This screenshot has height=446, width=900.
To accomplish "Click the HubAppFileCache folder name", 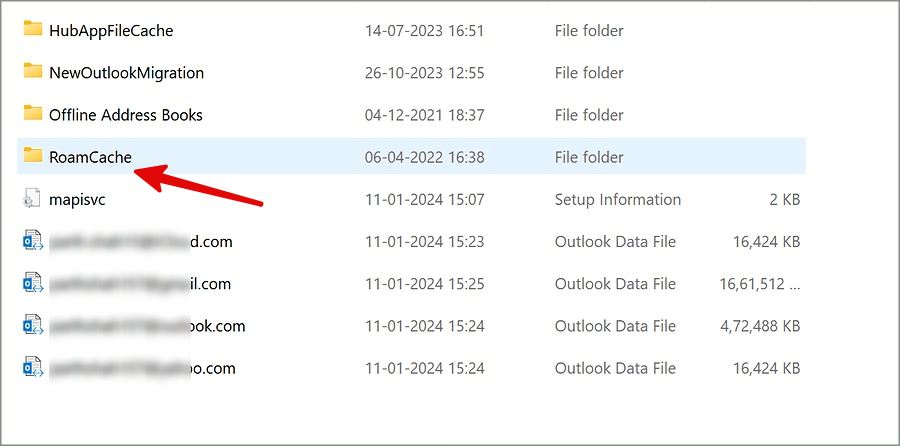I will 111,31.
